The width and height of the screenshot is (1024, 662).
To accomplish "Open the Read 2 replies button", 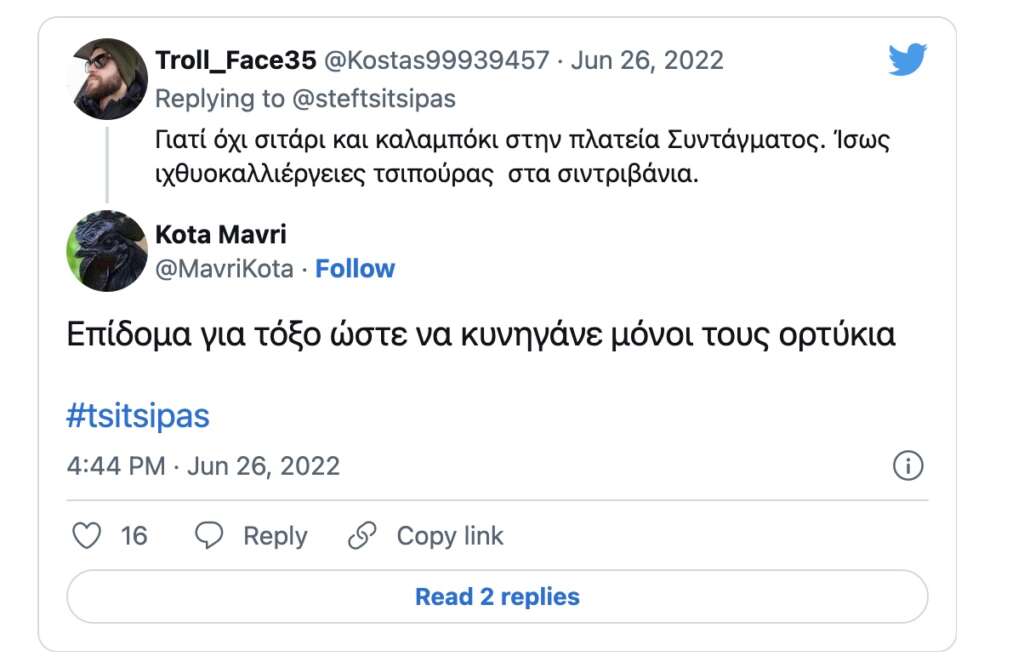I will point(497,597).
